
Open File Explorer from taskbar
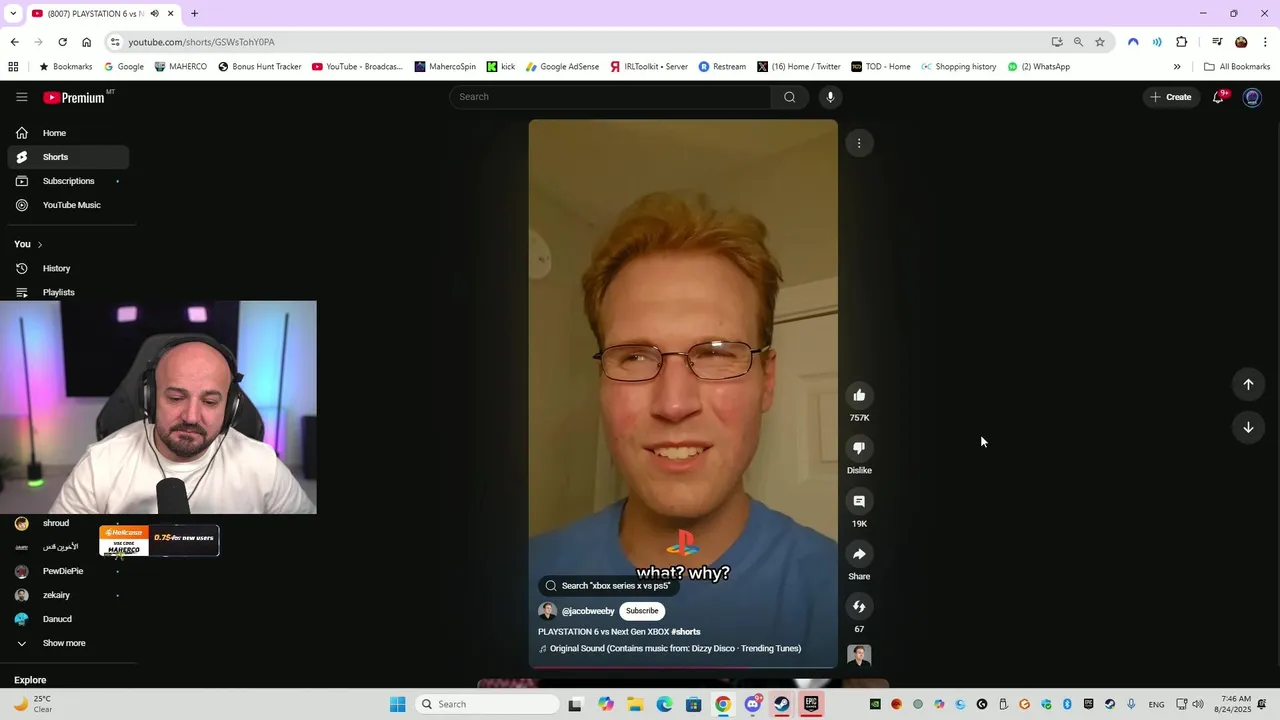(x=635, y=704)
